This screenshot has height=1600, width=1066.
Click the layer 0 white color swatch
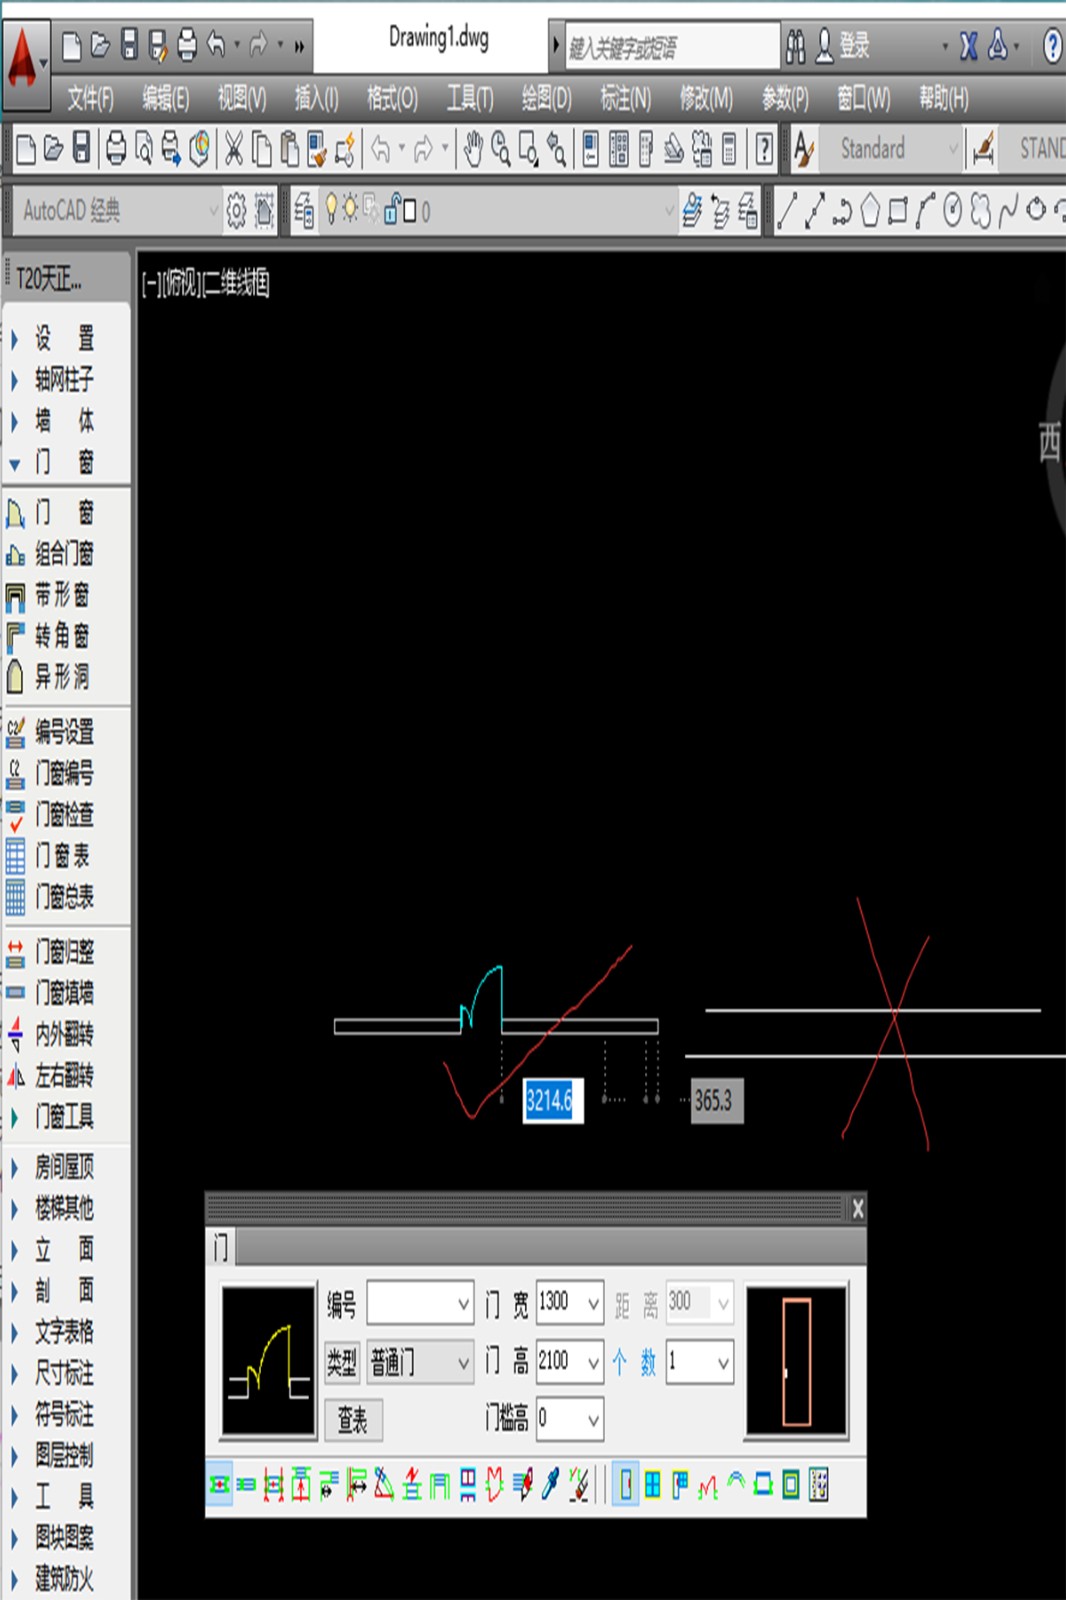pos(409,211)
